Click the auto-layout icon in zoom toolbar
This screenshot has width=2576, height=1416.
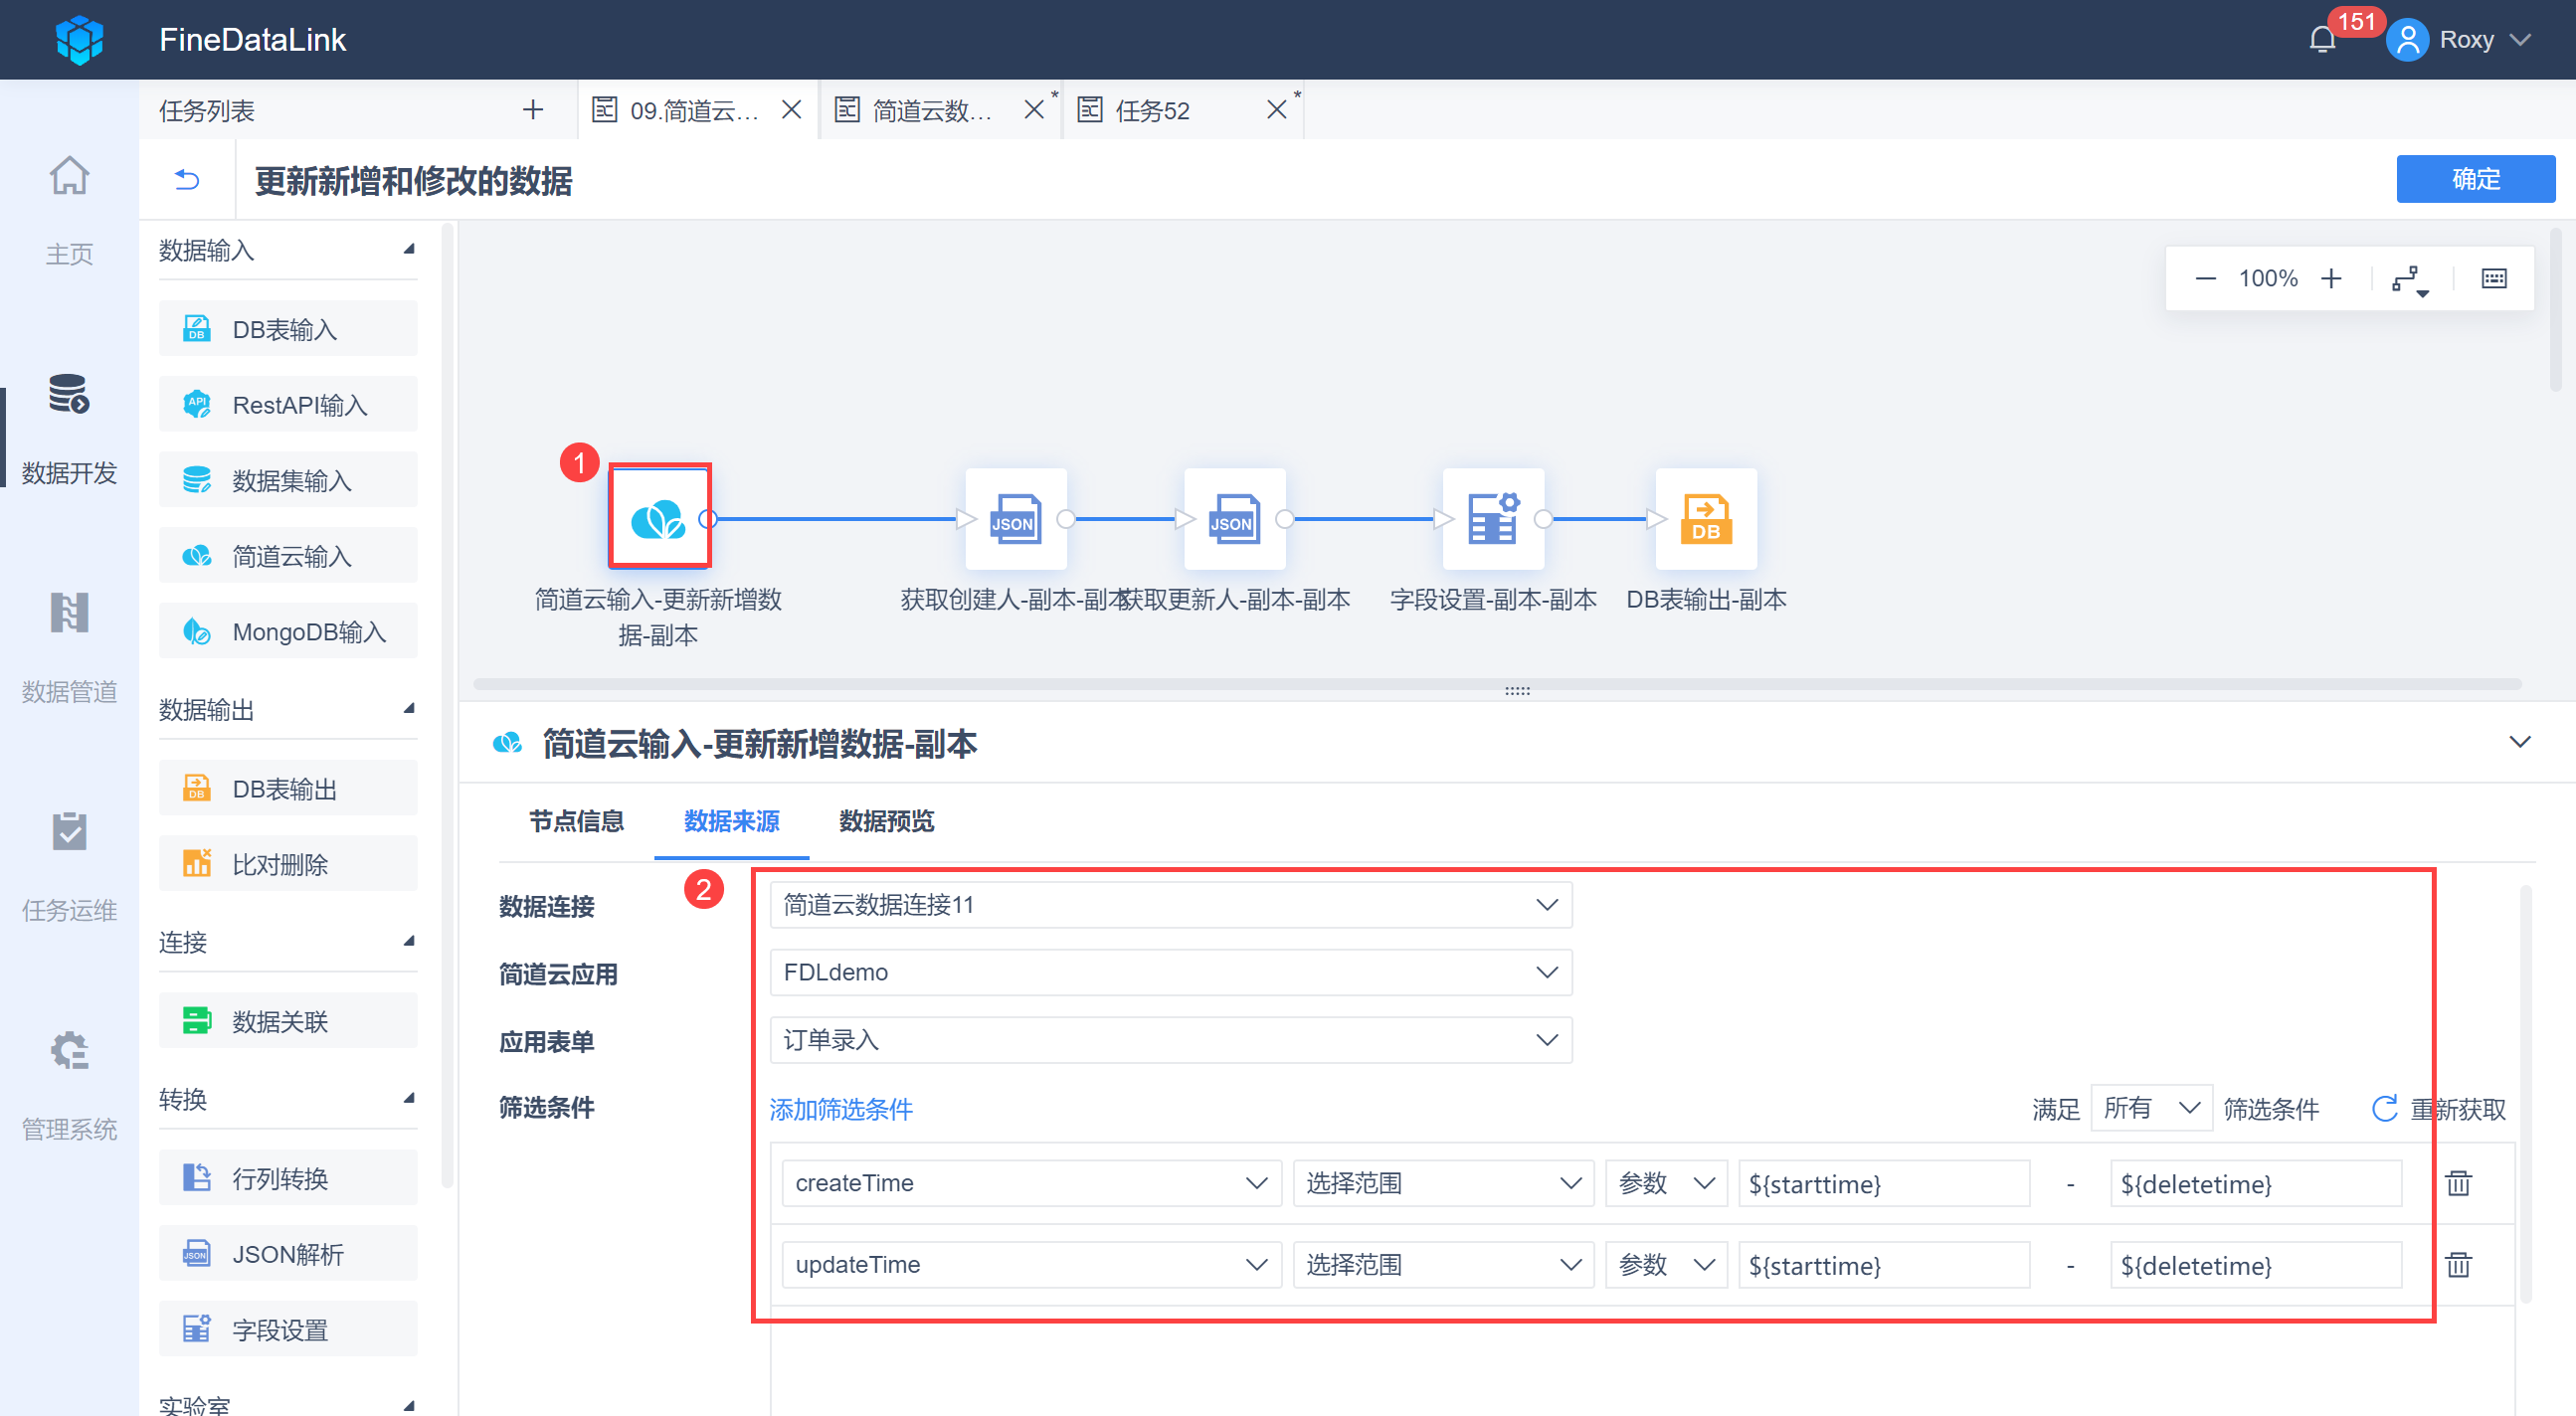coord(2409,279)
